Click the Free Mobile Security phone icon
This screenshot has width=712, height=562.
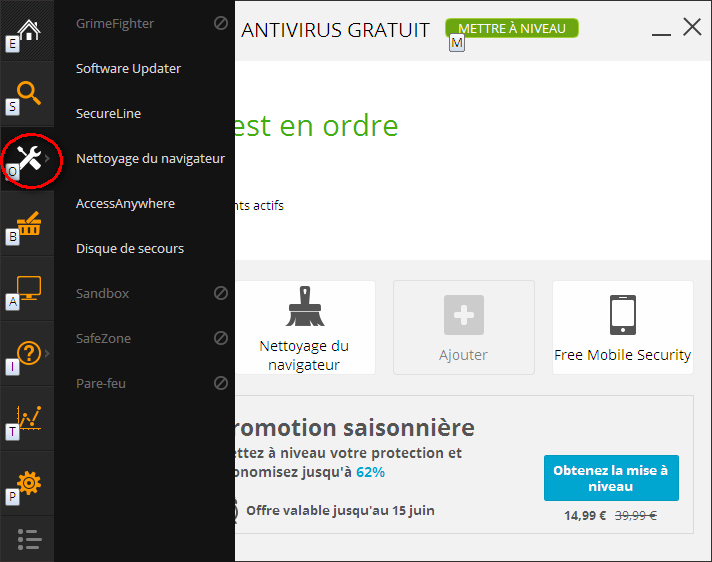[x=623, y=315]
